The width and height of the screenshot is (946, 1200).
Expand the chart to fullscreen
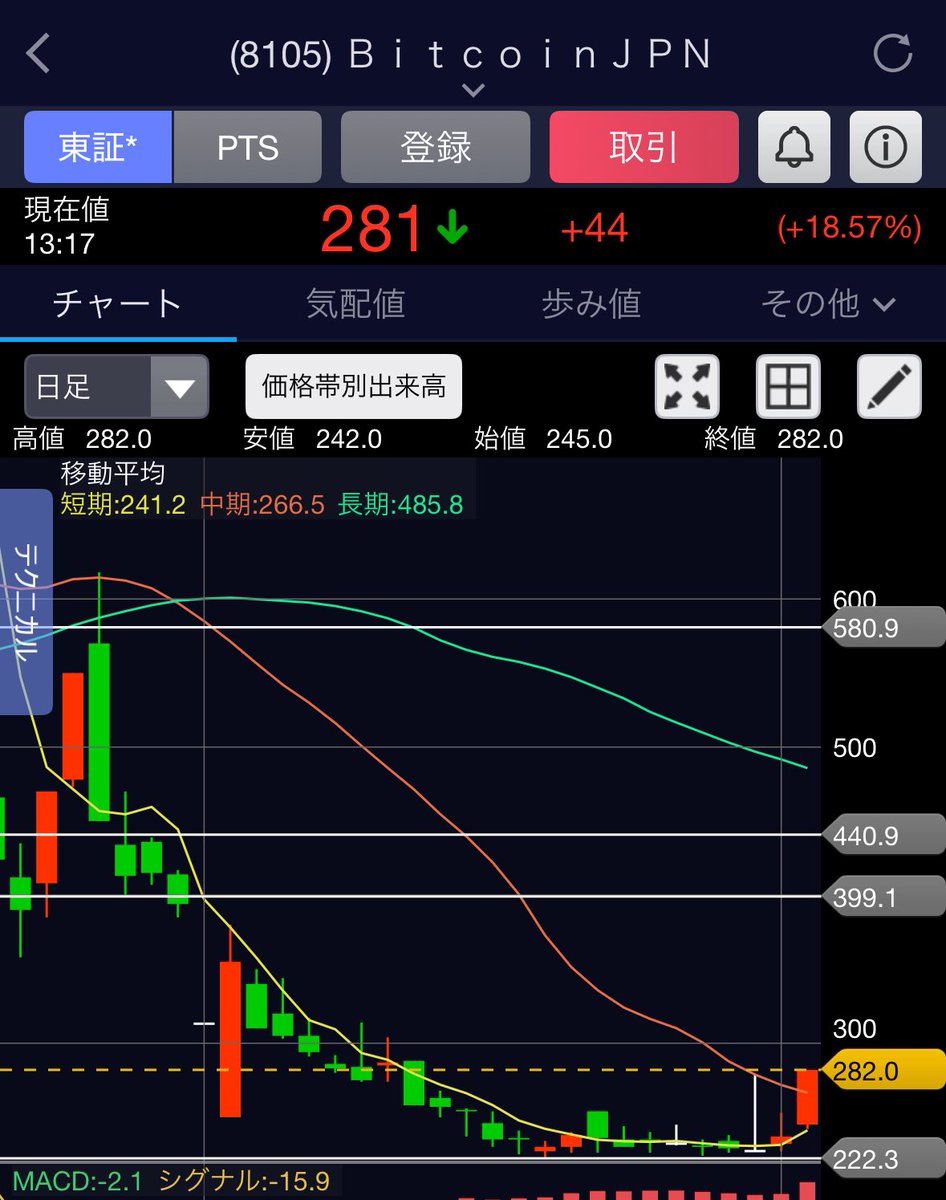(688, 387)
